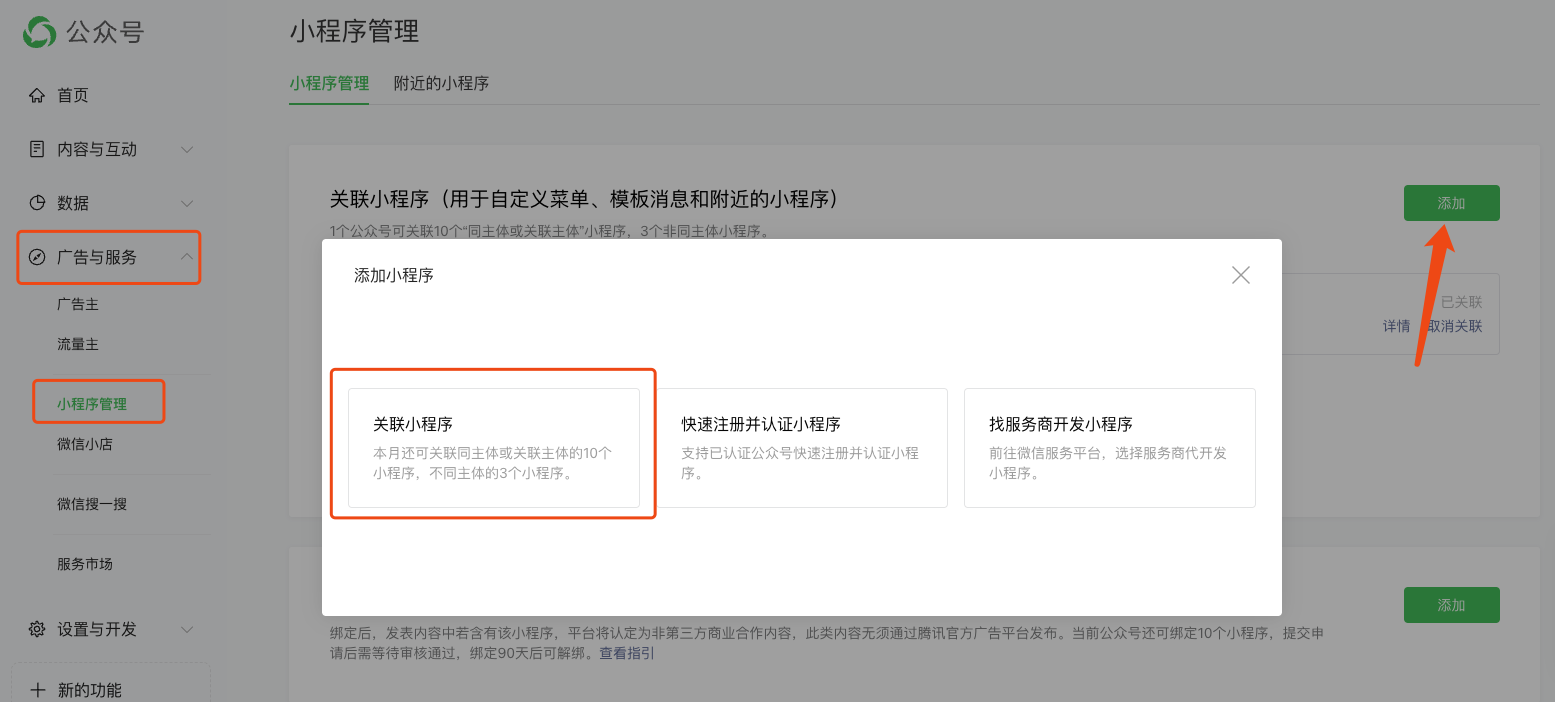Screen dimensions: 1555x702
Task: Click the document icon beside 内容与互动
Action: 37,149
